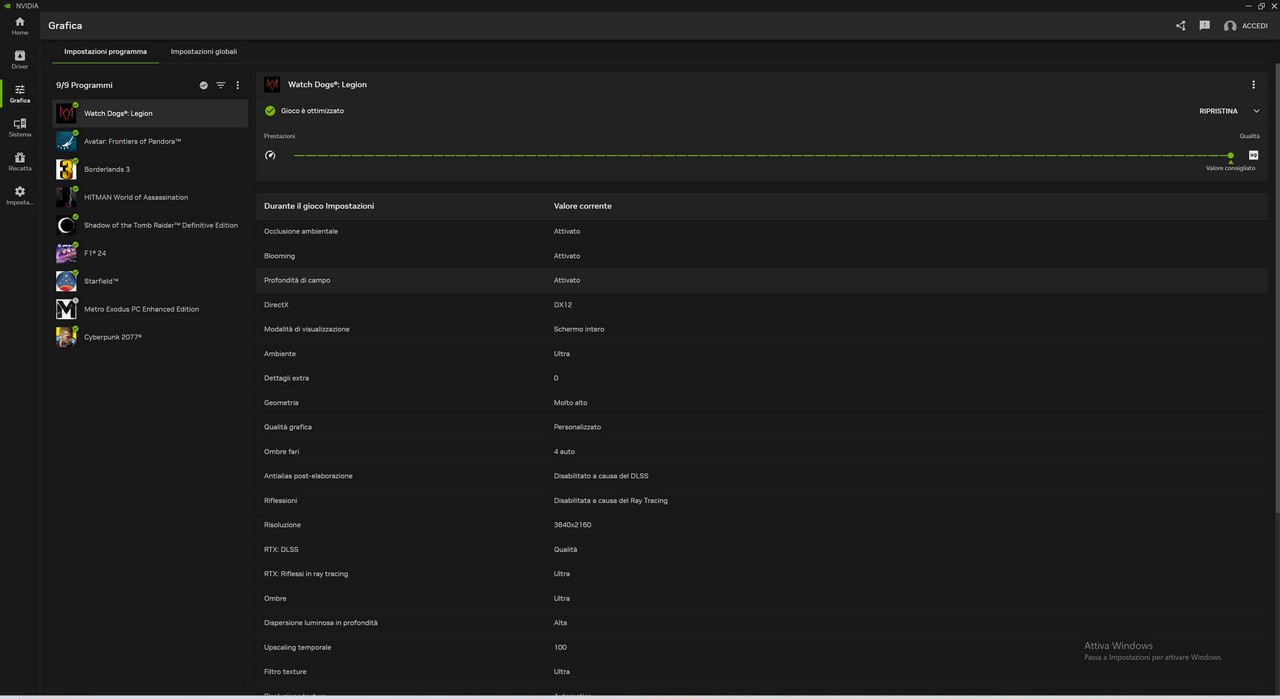Click the Geometria value Molto alto
Image resolution: width=1280 pixels, height=699 pixels.
pos(571,403)
